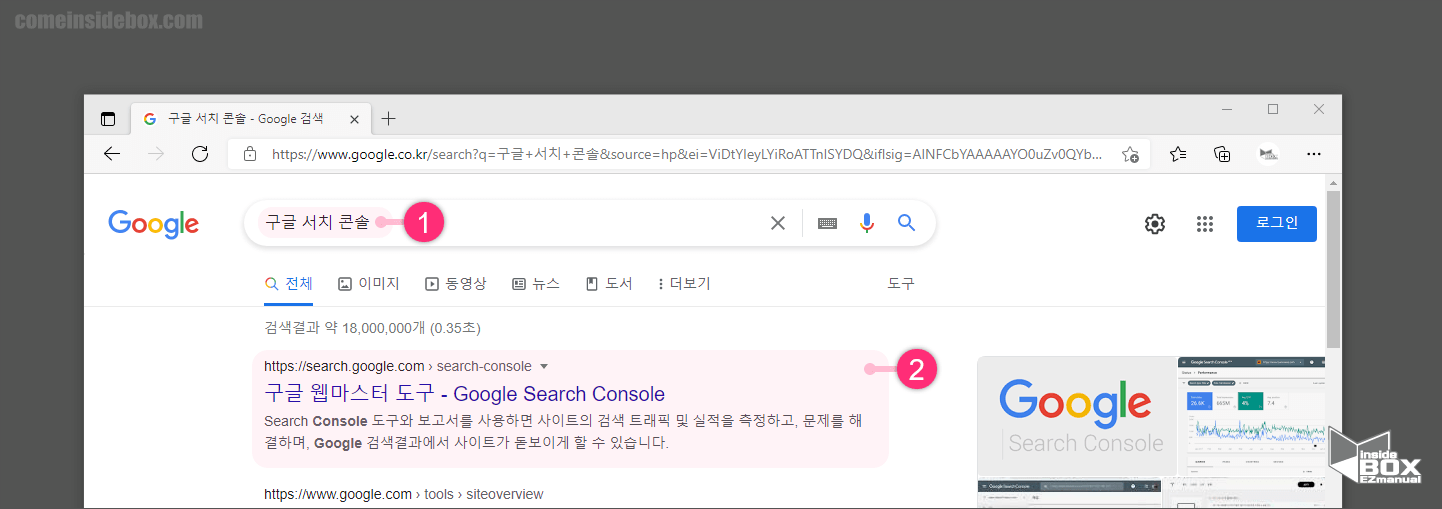The height and width of the screenshot is (509, 1442).
Task: Expand the 더보기 menu
Action: coord(684,284)
